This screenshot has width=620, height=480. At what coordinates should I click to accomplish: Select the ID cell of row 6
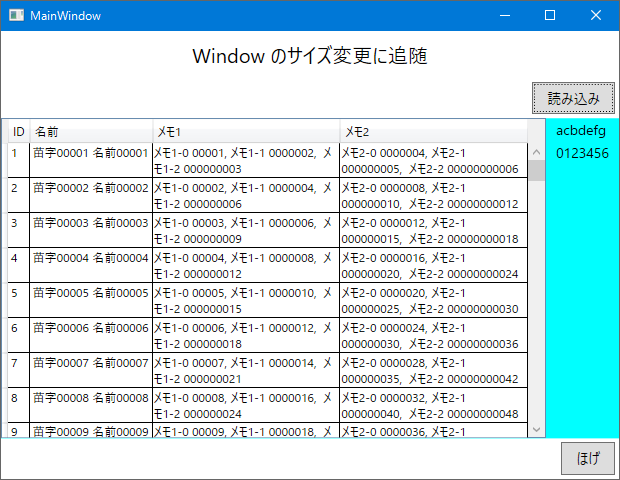pos(19,335)
